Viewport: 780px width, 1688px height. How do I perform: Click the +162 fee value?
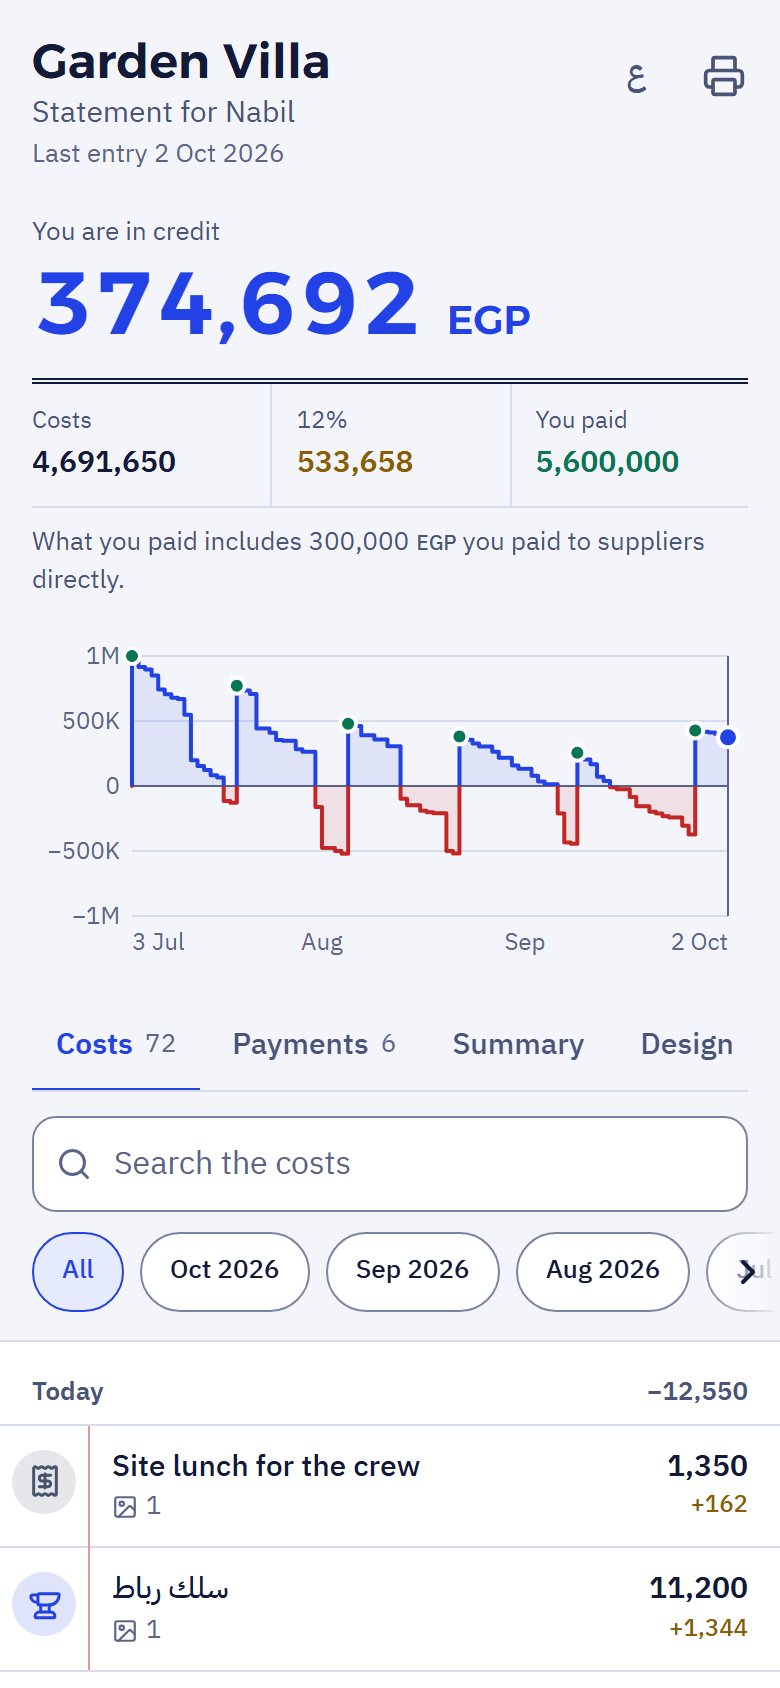718,1504
